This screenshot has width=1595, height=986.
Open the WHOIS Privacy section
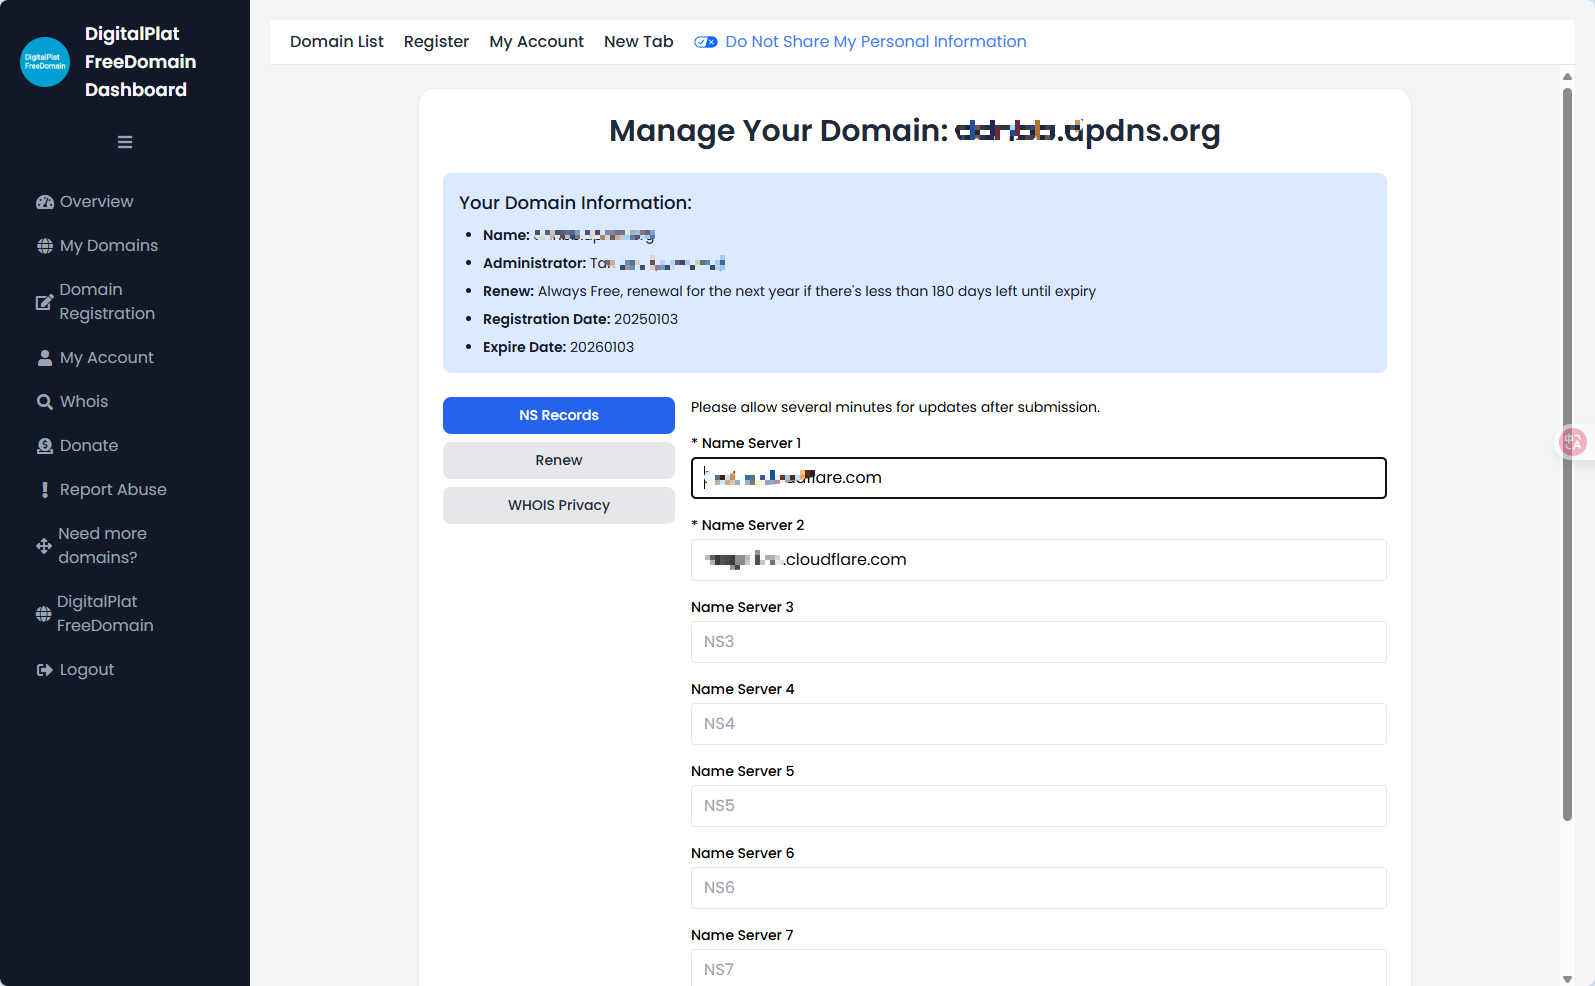tap(559, 505)
